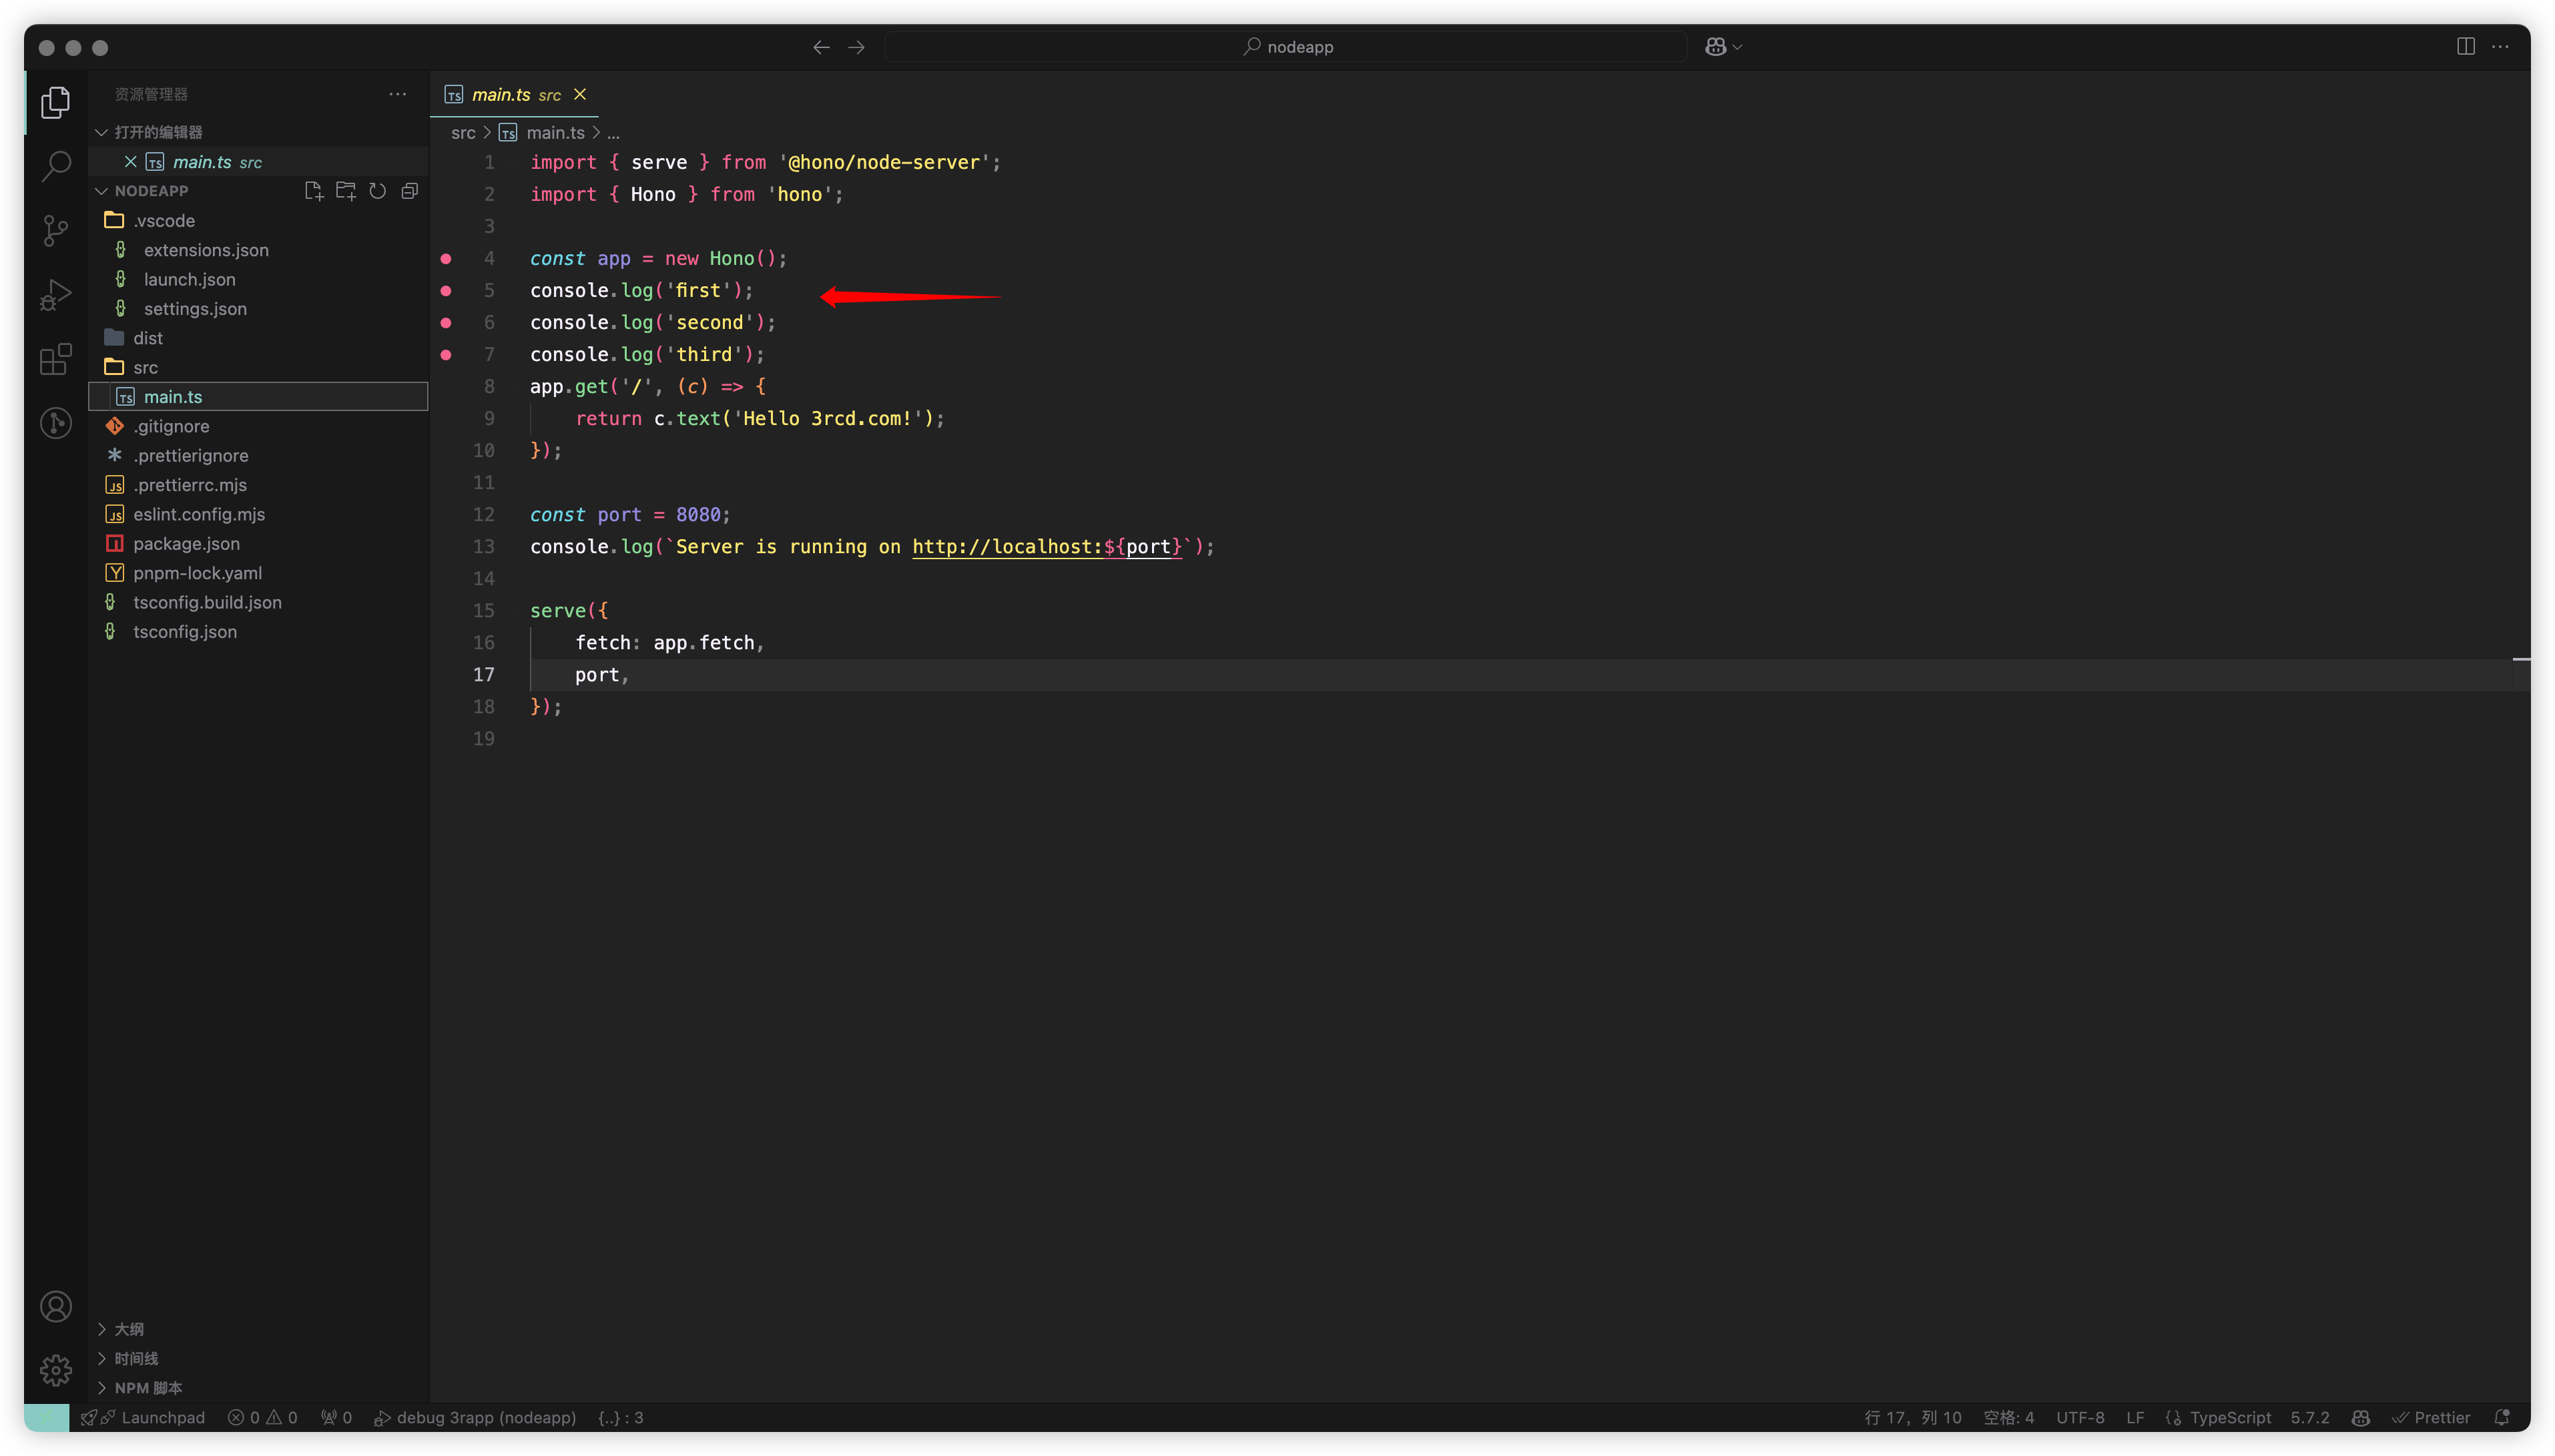Toggle the breakpoint on line 5

(446, 291)
